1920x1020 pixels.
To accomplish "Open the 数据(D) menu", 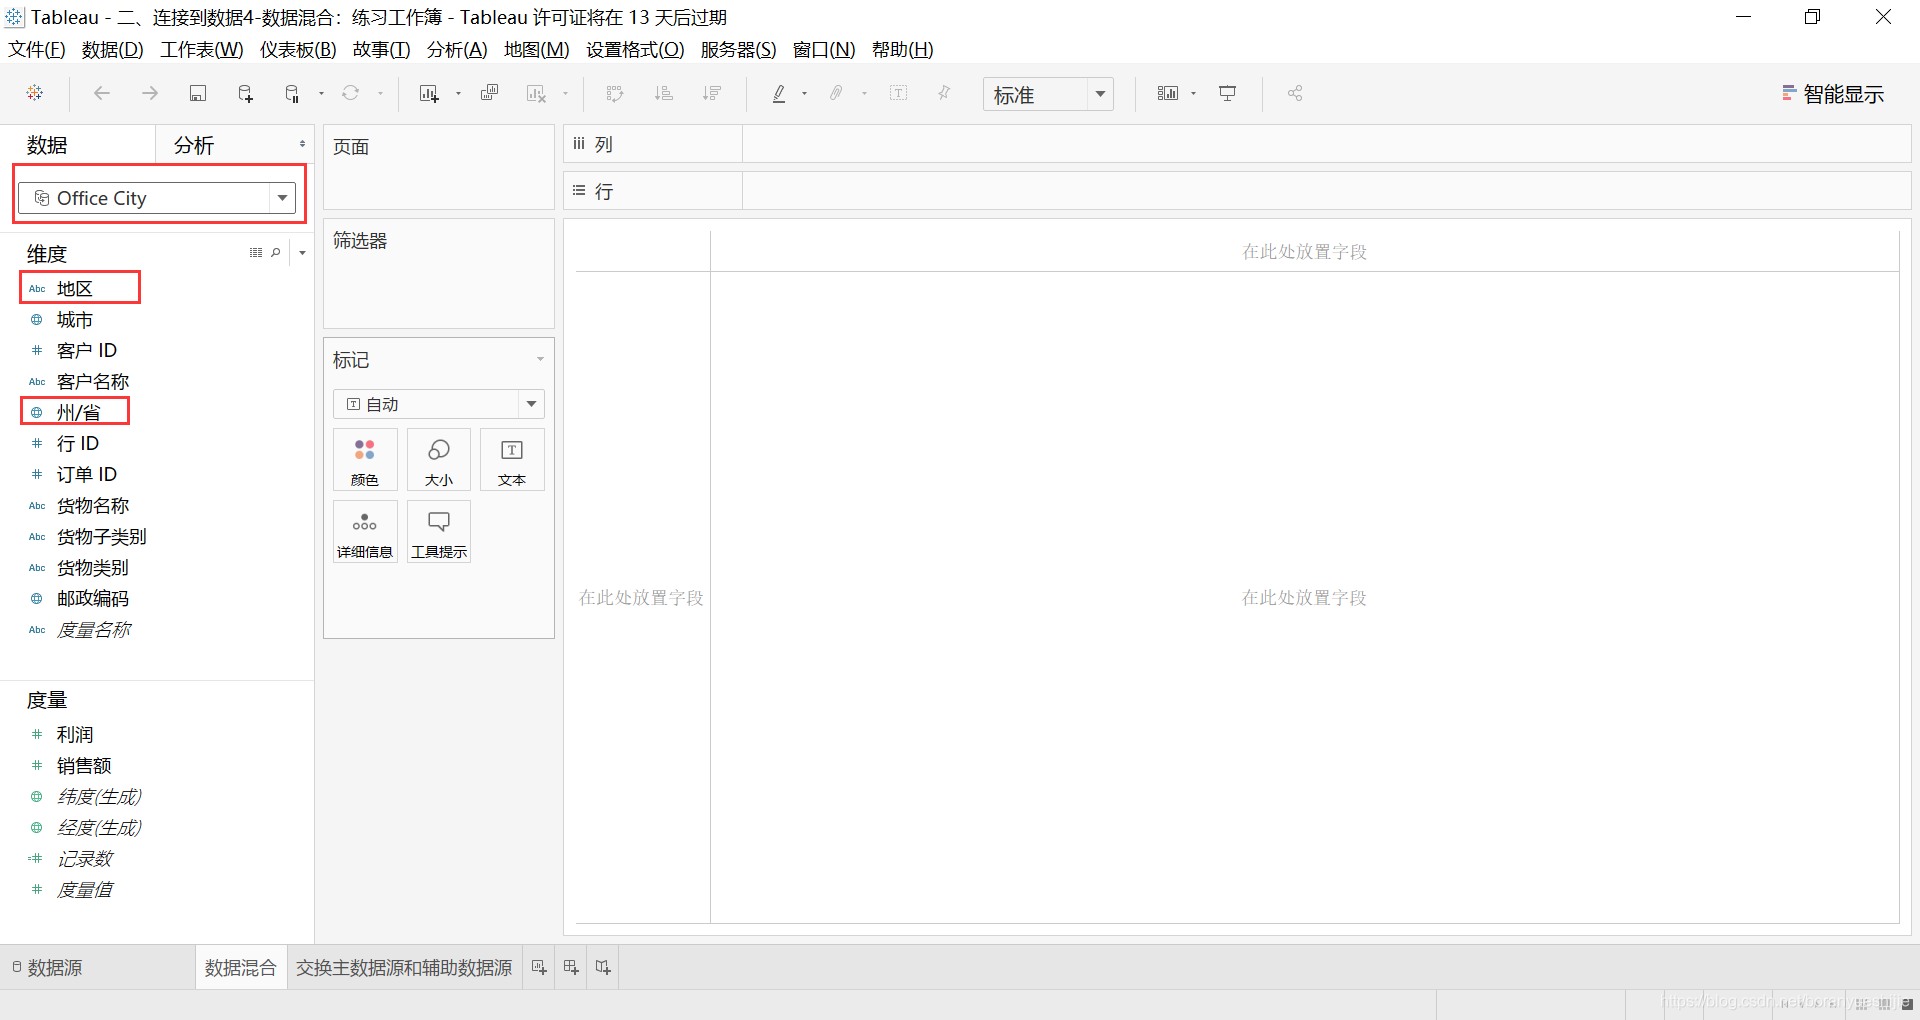I will click(x=112, y=50).
